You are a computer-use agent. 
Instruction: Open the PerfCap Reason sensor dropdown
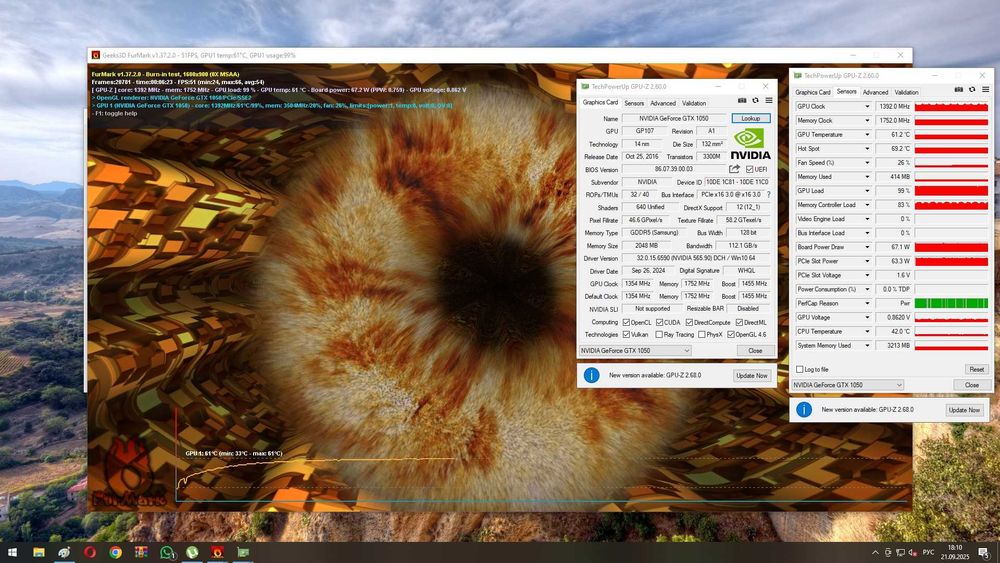click(867, 303)
